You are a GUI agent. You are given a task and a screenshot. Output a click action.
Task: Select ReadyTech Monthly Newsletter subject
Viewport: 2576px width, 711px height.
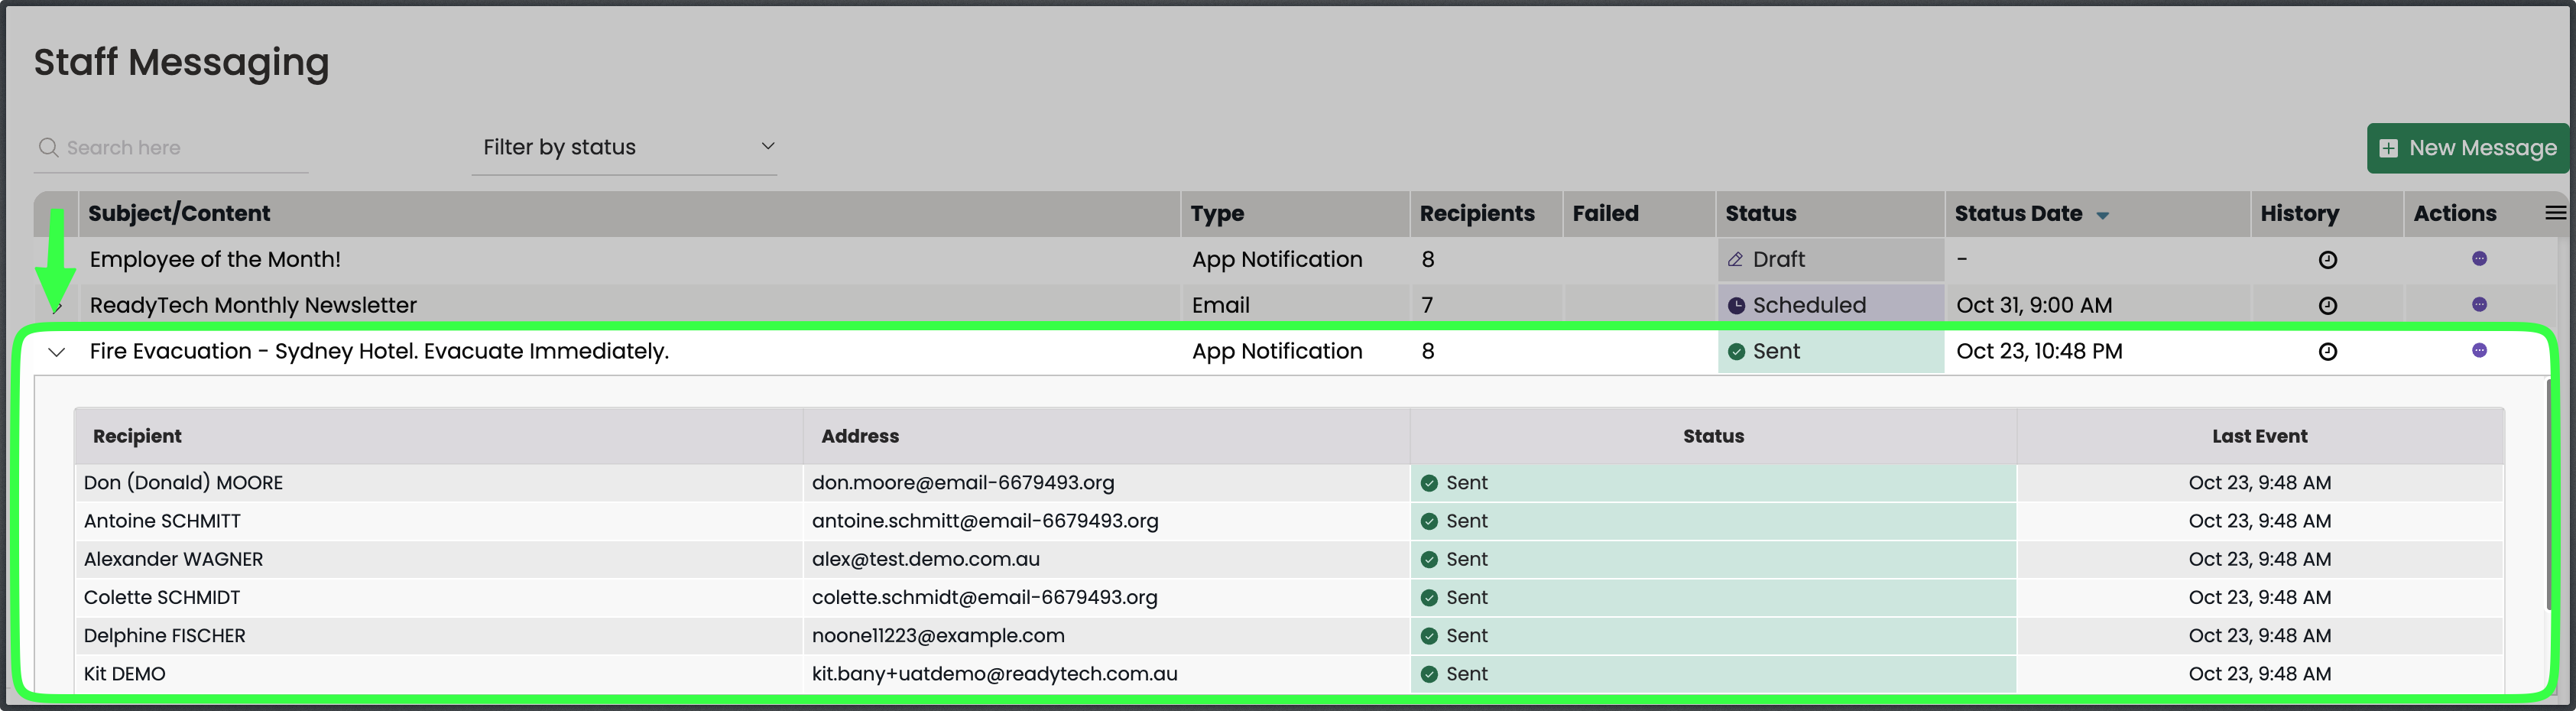253,306
